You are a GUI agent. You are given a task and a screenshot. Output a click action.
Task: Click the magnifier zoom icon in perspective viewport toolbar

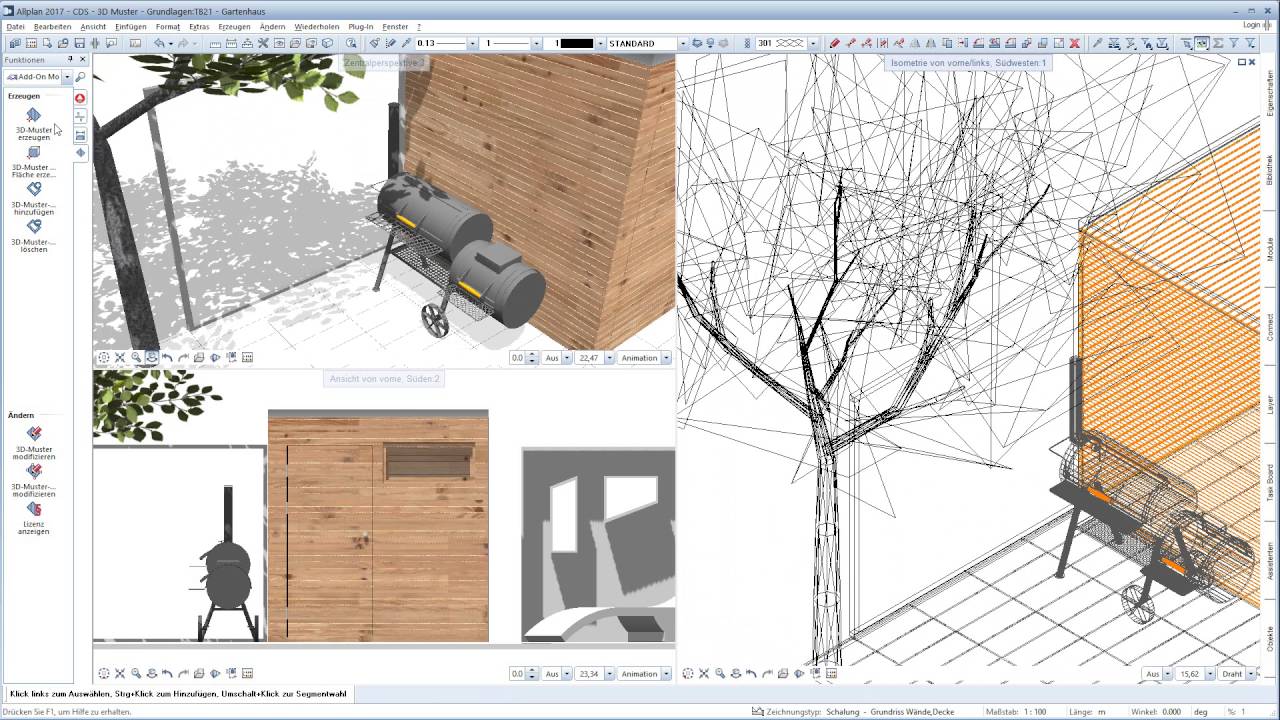coord(135,357)
